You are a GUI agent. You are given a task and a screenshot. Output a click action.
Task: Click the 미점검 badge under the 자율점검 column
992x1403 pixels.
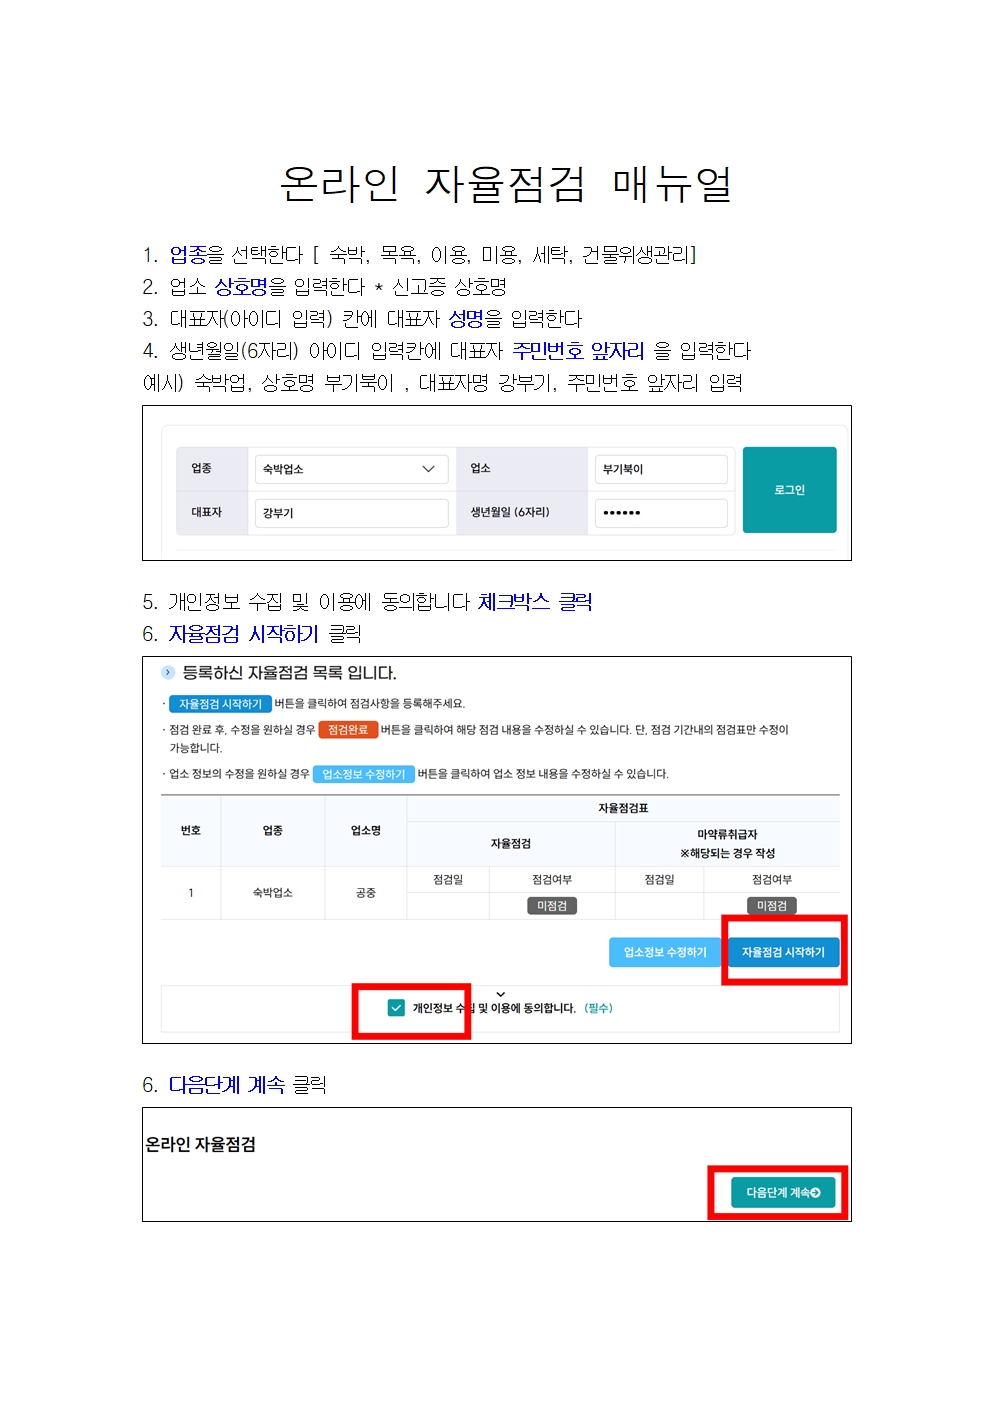coord(552,906)
